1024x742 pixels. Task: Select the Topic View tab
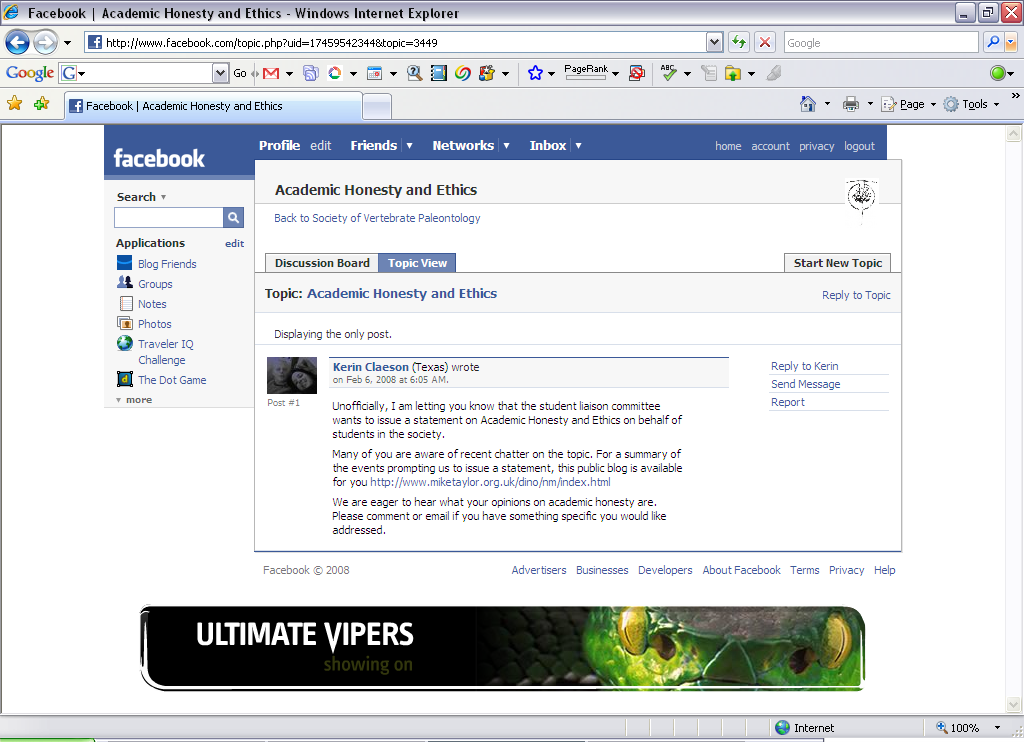pyautogui.click(x=417, y=263)
